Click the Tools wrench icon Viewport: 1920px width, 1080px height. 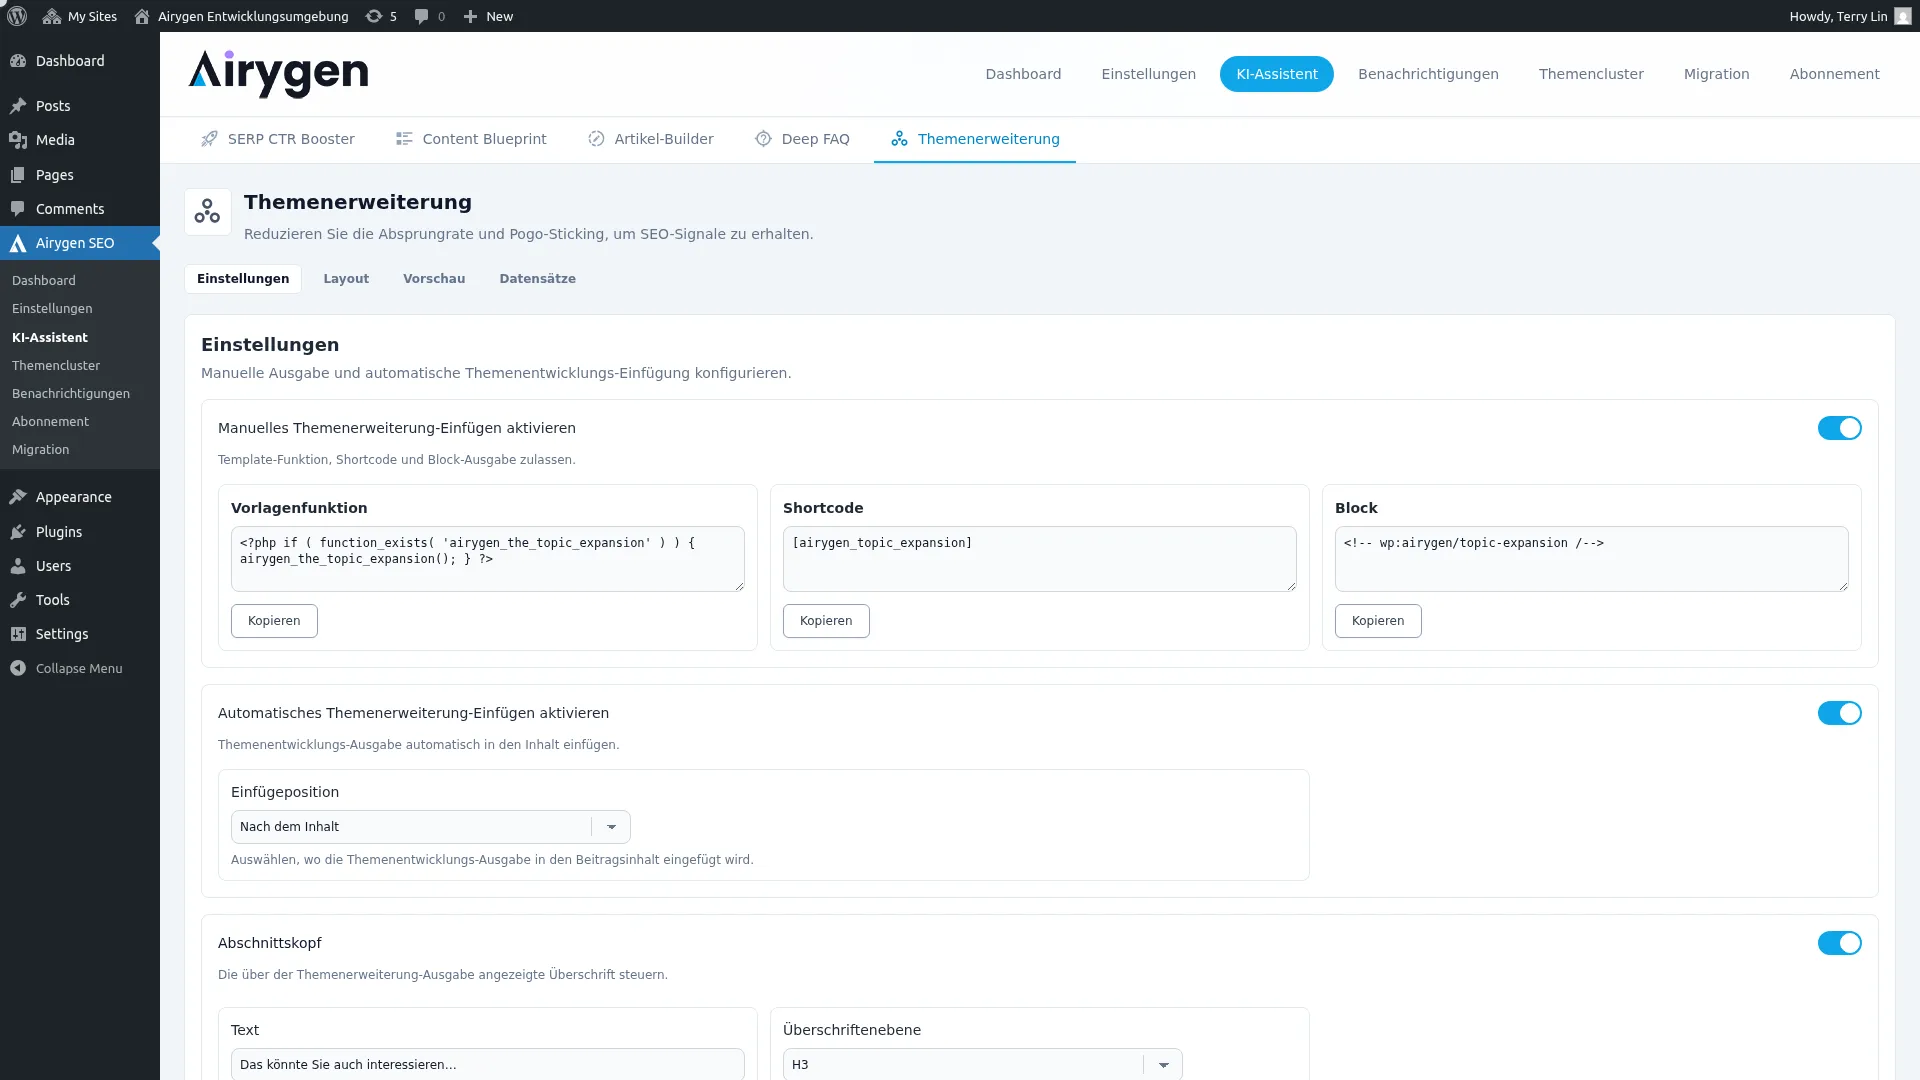pyautogui.click(x=18, y=600)
